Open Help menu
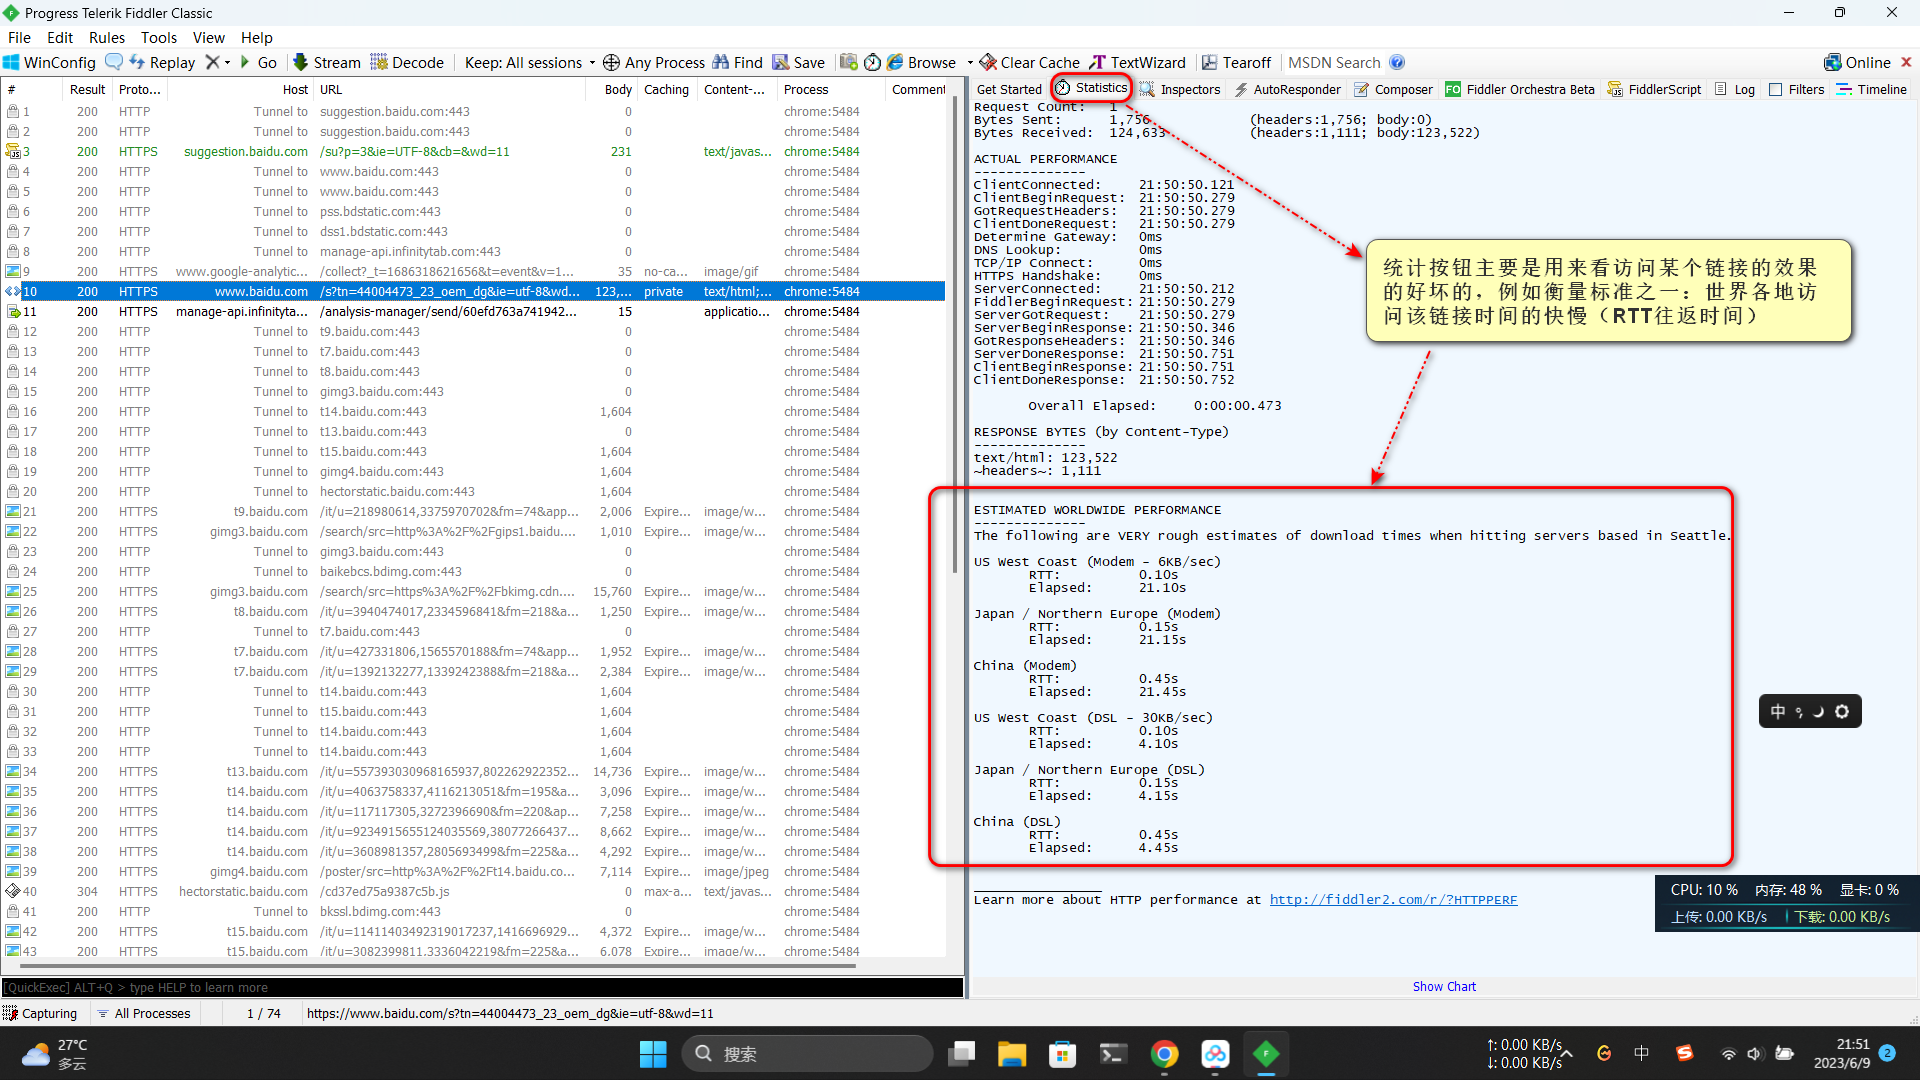Viewport: 1920px width, 1080px height. pyautogui.click(x=256, y=37)
